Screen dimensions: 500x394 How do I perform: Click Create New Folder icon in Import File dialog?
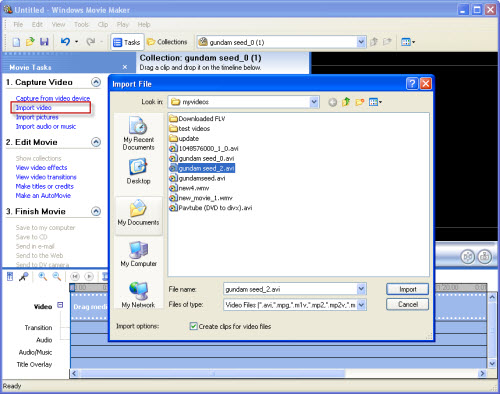click(x=360, y=102)
